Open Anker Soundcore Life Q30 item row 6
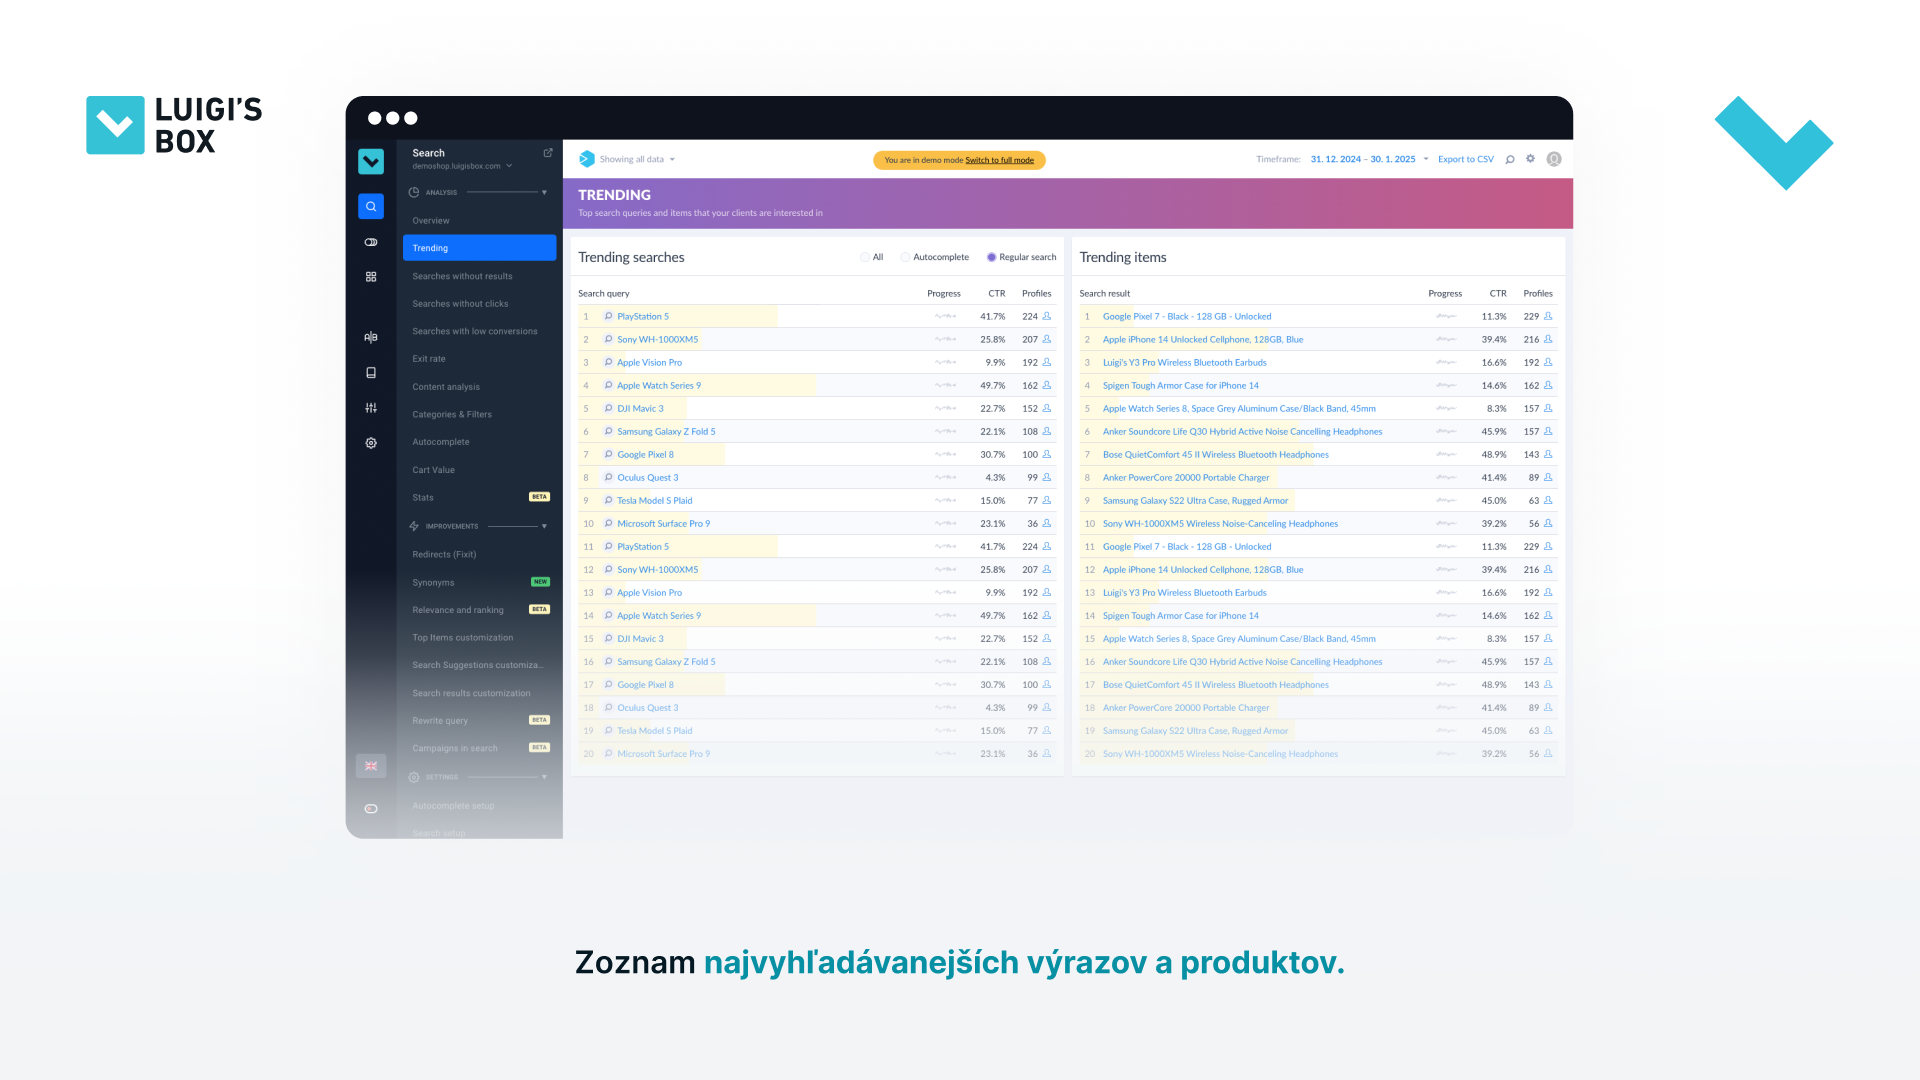1920x1080 pixels. click(x=1242, y=431)
